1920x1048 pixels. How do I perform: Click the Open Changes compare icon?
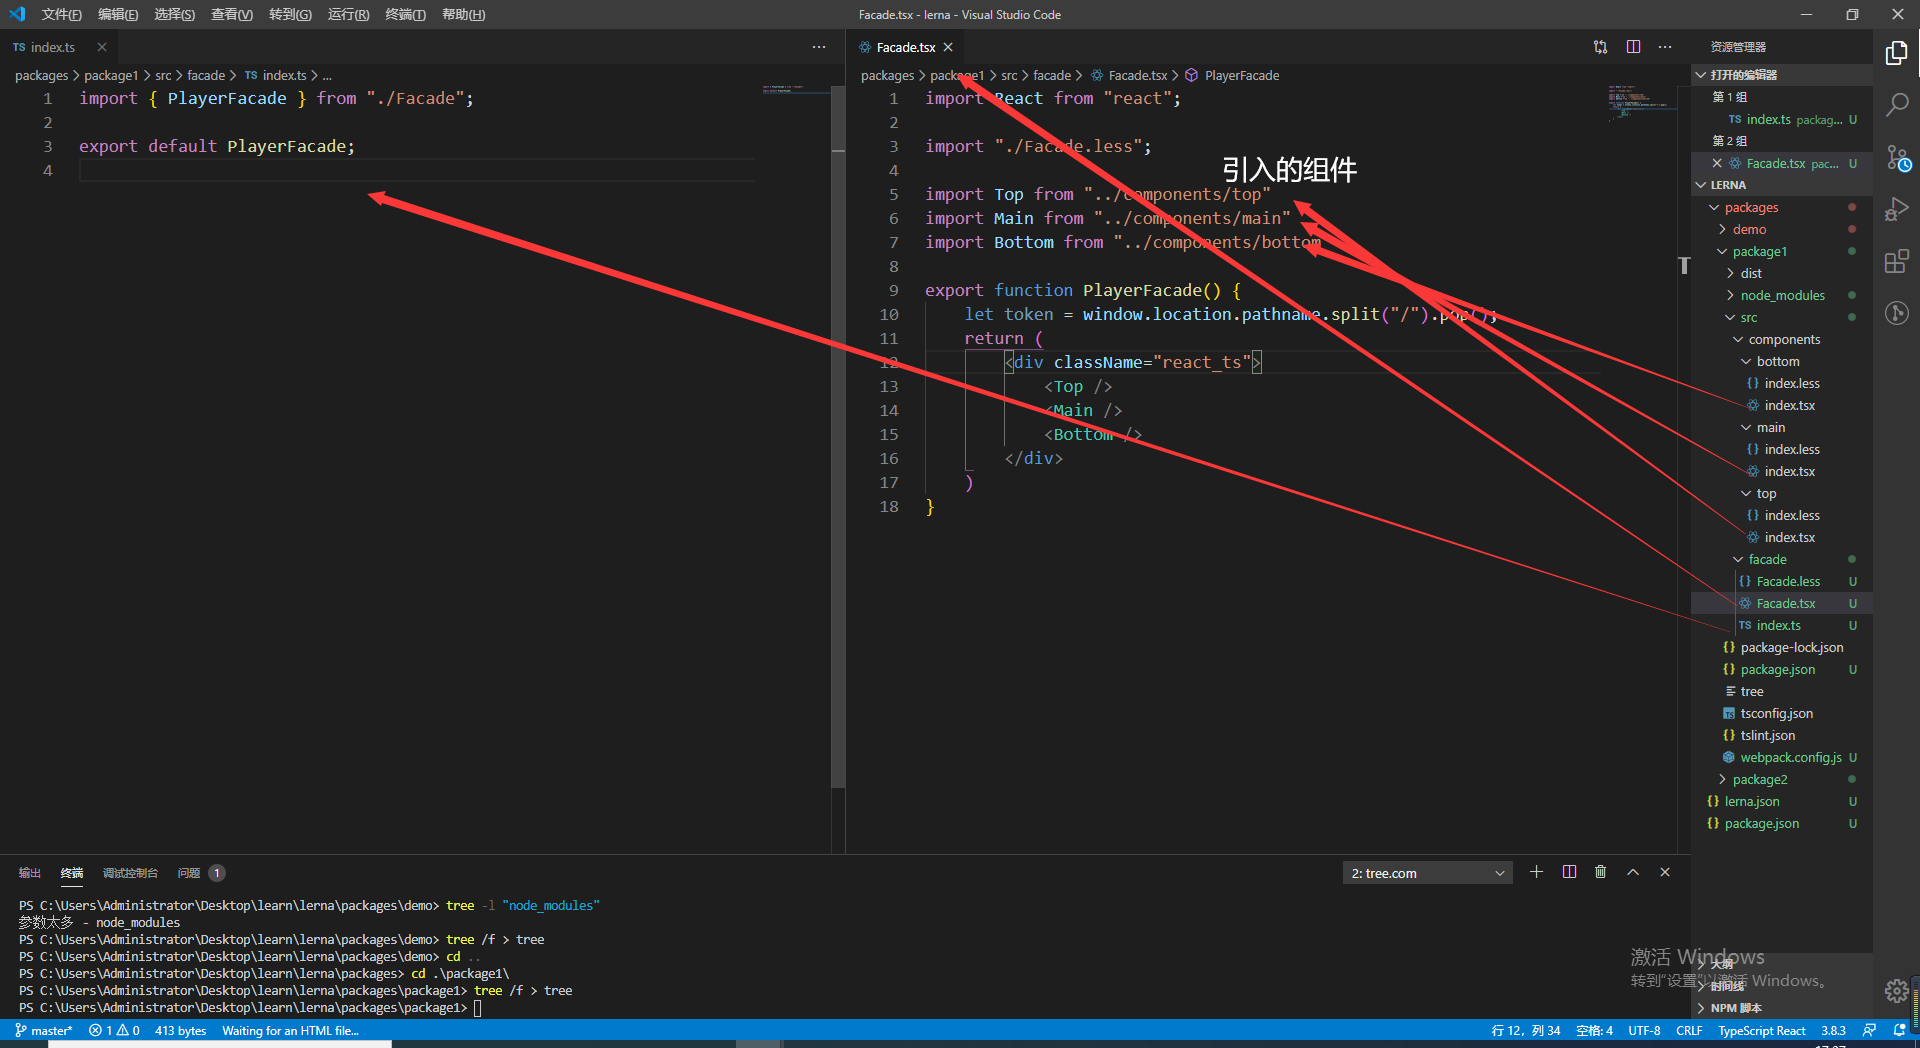click(x=1600, y=47)
